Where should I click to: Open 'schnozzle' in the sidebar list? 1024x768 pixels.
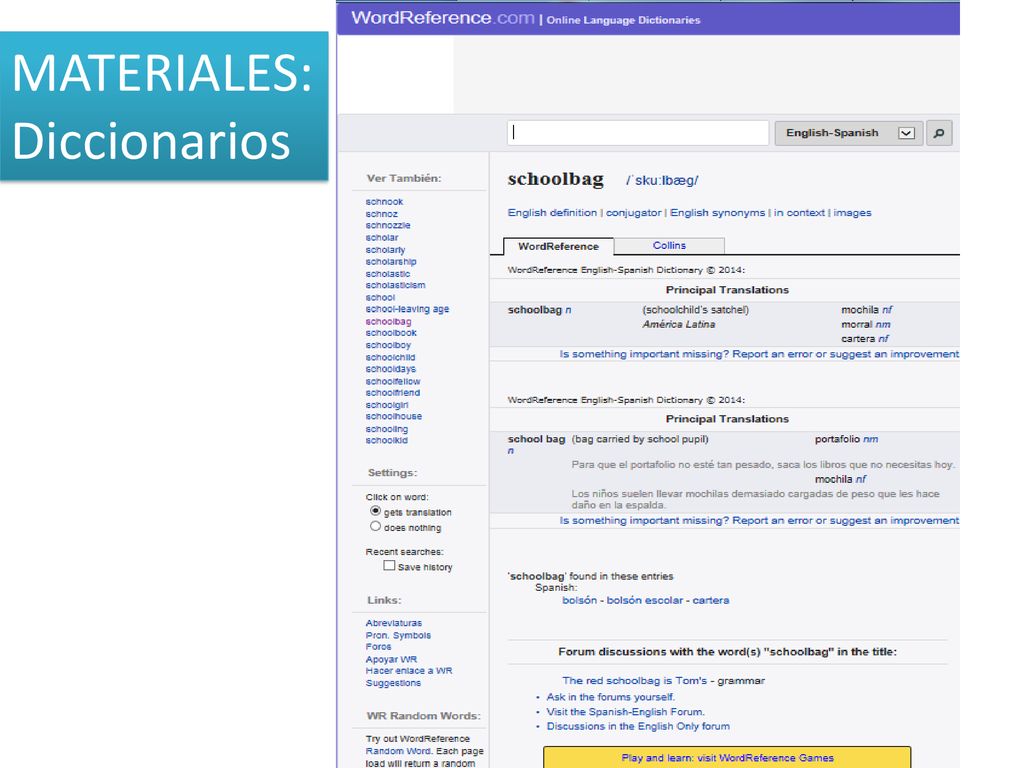click(x=388, y=225)
